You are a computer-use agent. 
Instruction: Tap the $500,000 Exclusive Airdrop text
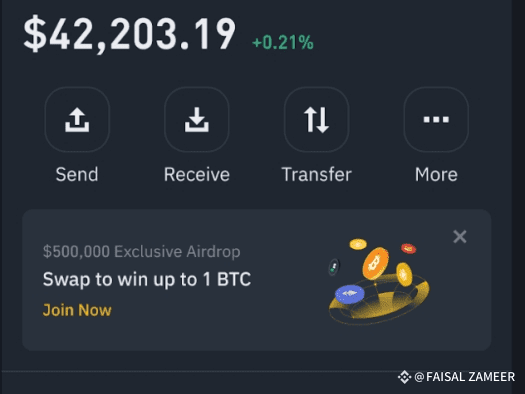click(x=141, y=251)
